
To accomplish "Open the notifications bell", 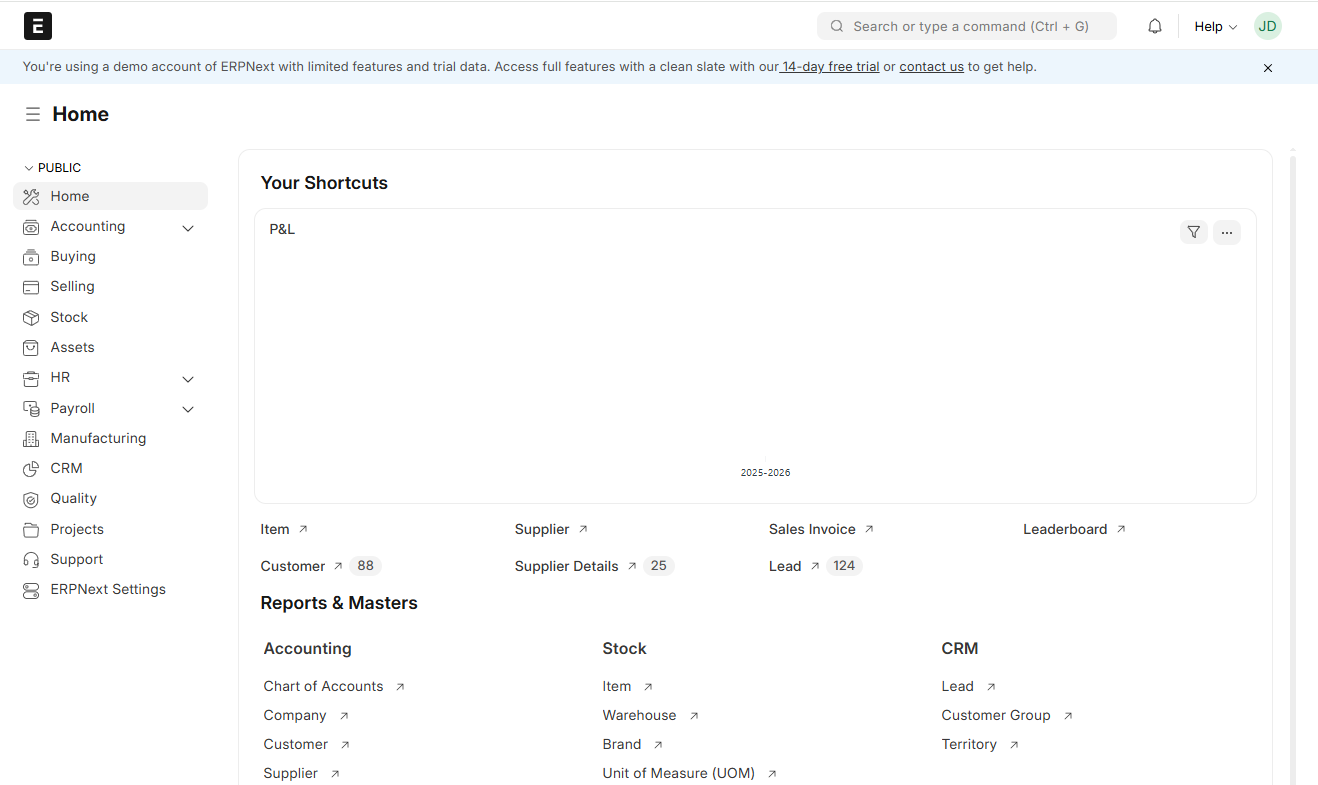I will 1155,26.
